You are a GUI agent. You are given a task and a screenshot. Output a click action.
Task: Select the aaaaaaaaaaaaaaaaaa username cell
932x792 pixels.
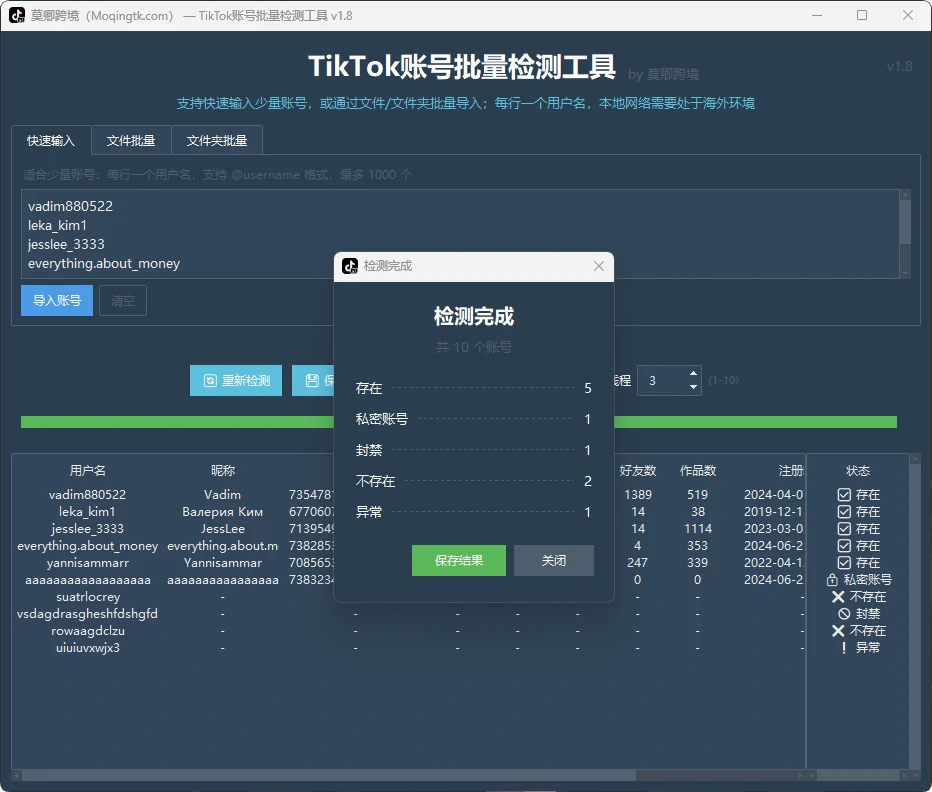click(x=87, y=580)
